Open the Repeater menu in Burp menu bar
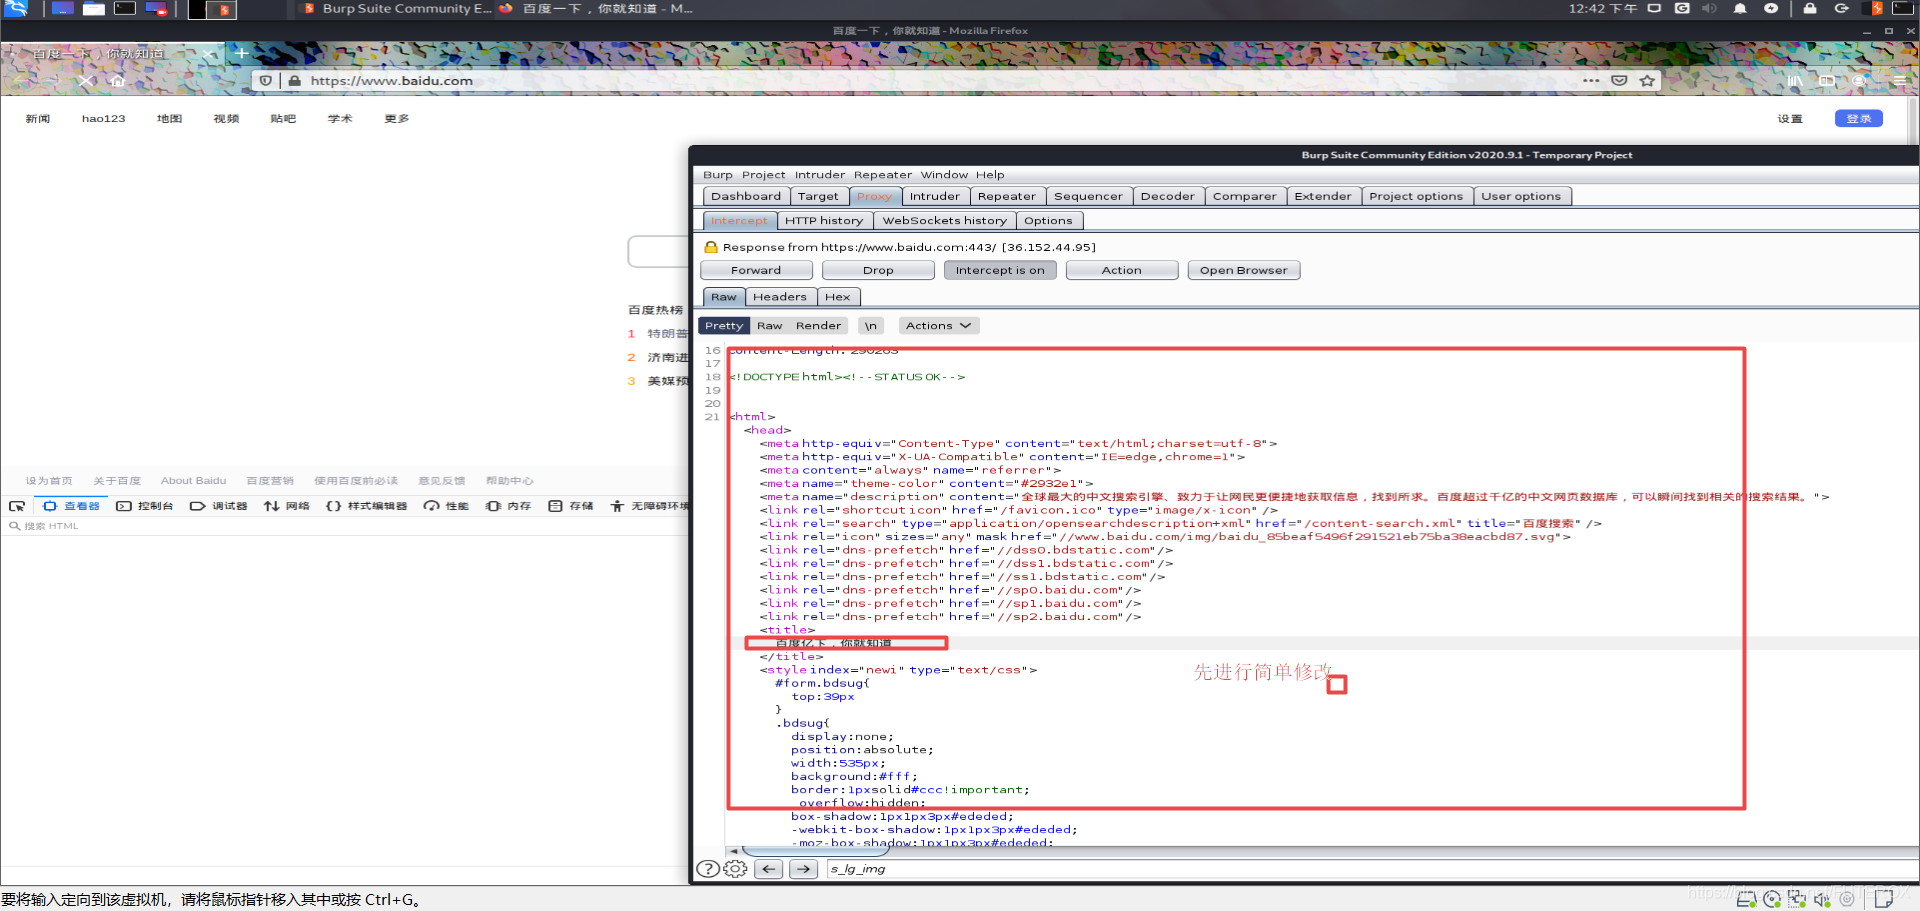 tap(883, 175)
